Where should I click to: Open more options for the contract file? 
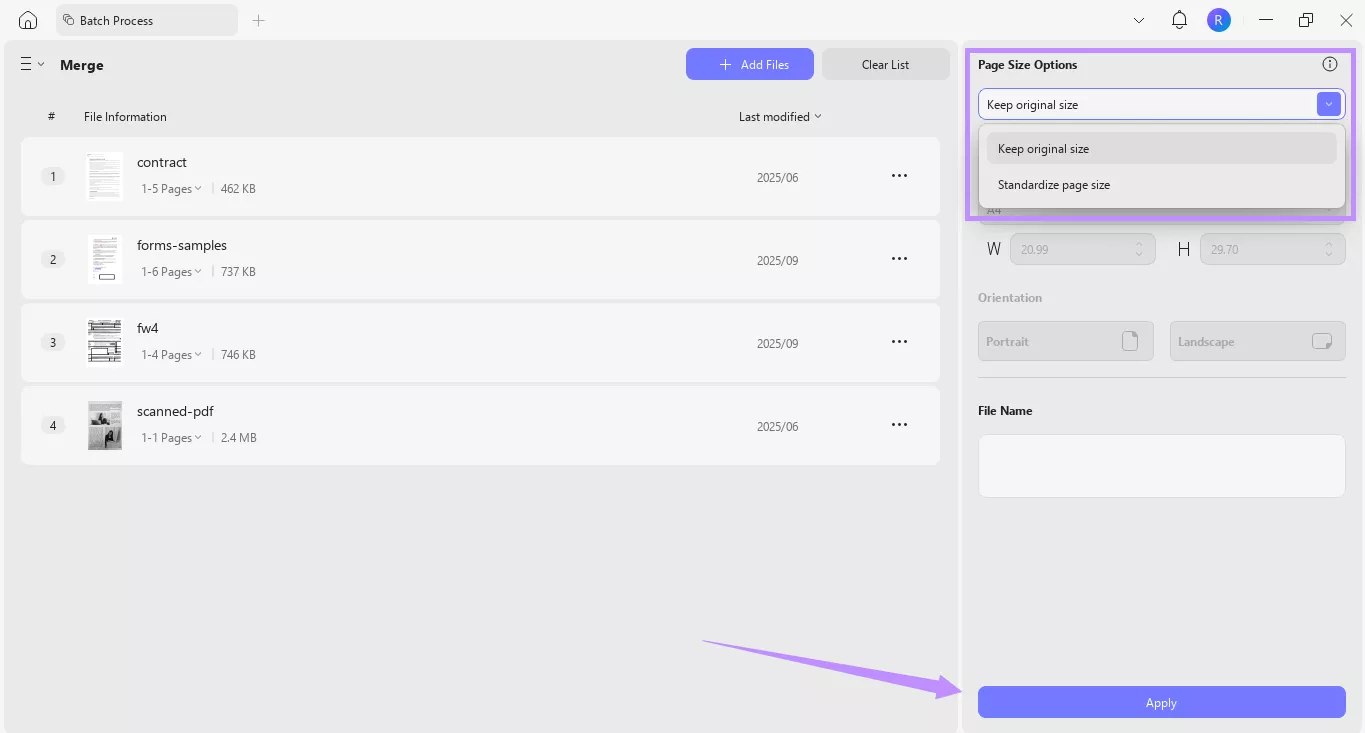tap(898, 175)
